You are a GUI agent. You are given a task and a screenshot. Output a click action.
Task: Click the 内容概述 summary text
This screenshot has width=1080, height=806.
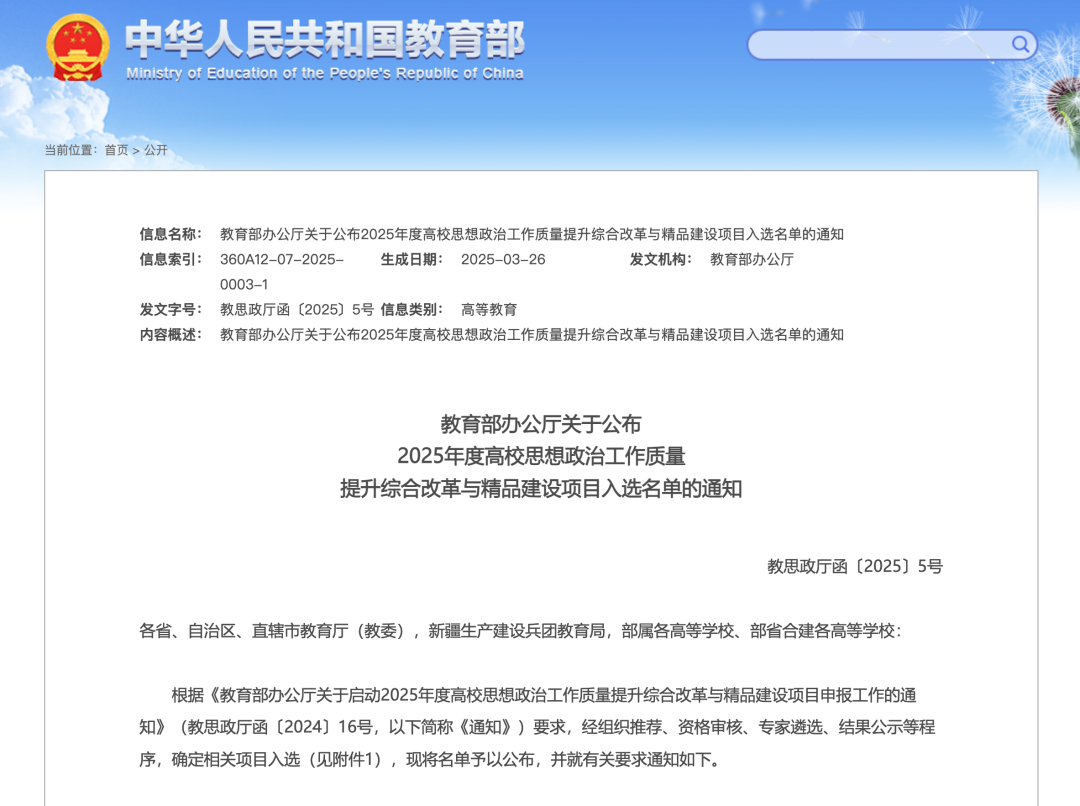point(531,334)
